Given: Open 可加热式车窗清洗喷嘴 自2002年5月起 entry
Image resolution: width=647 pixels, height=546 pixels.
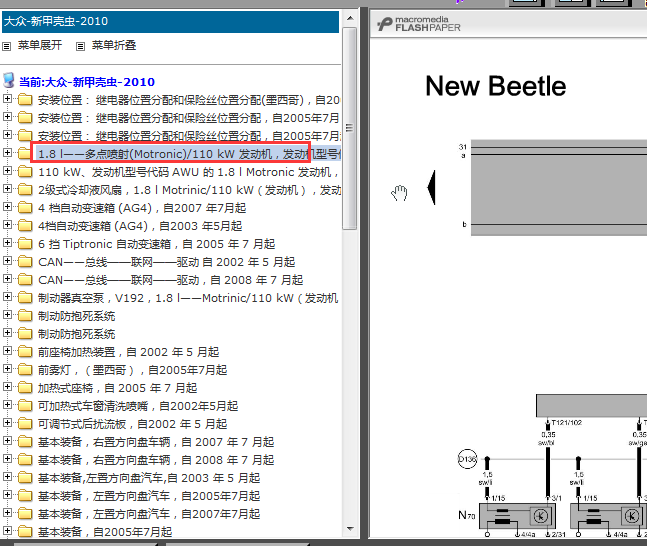Looking at the screenshot, I should (x=138, y=406).
